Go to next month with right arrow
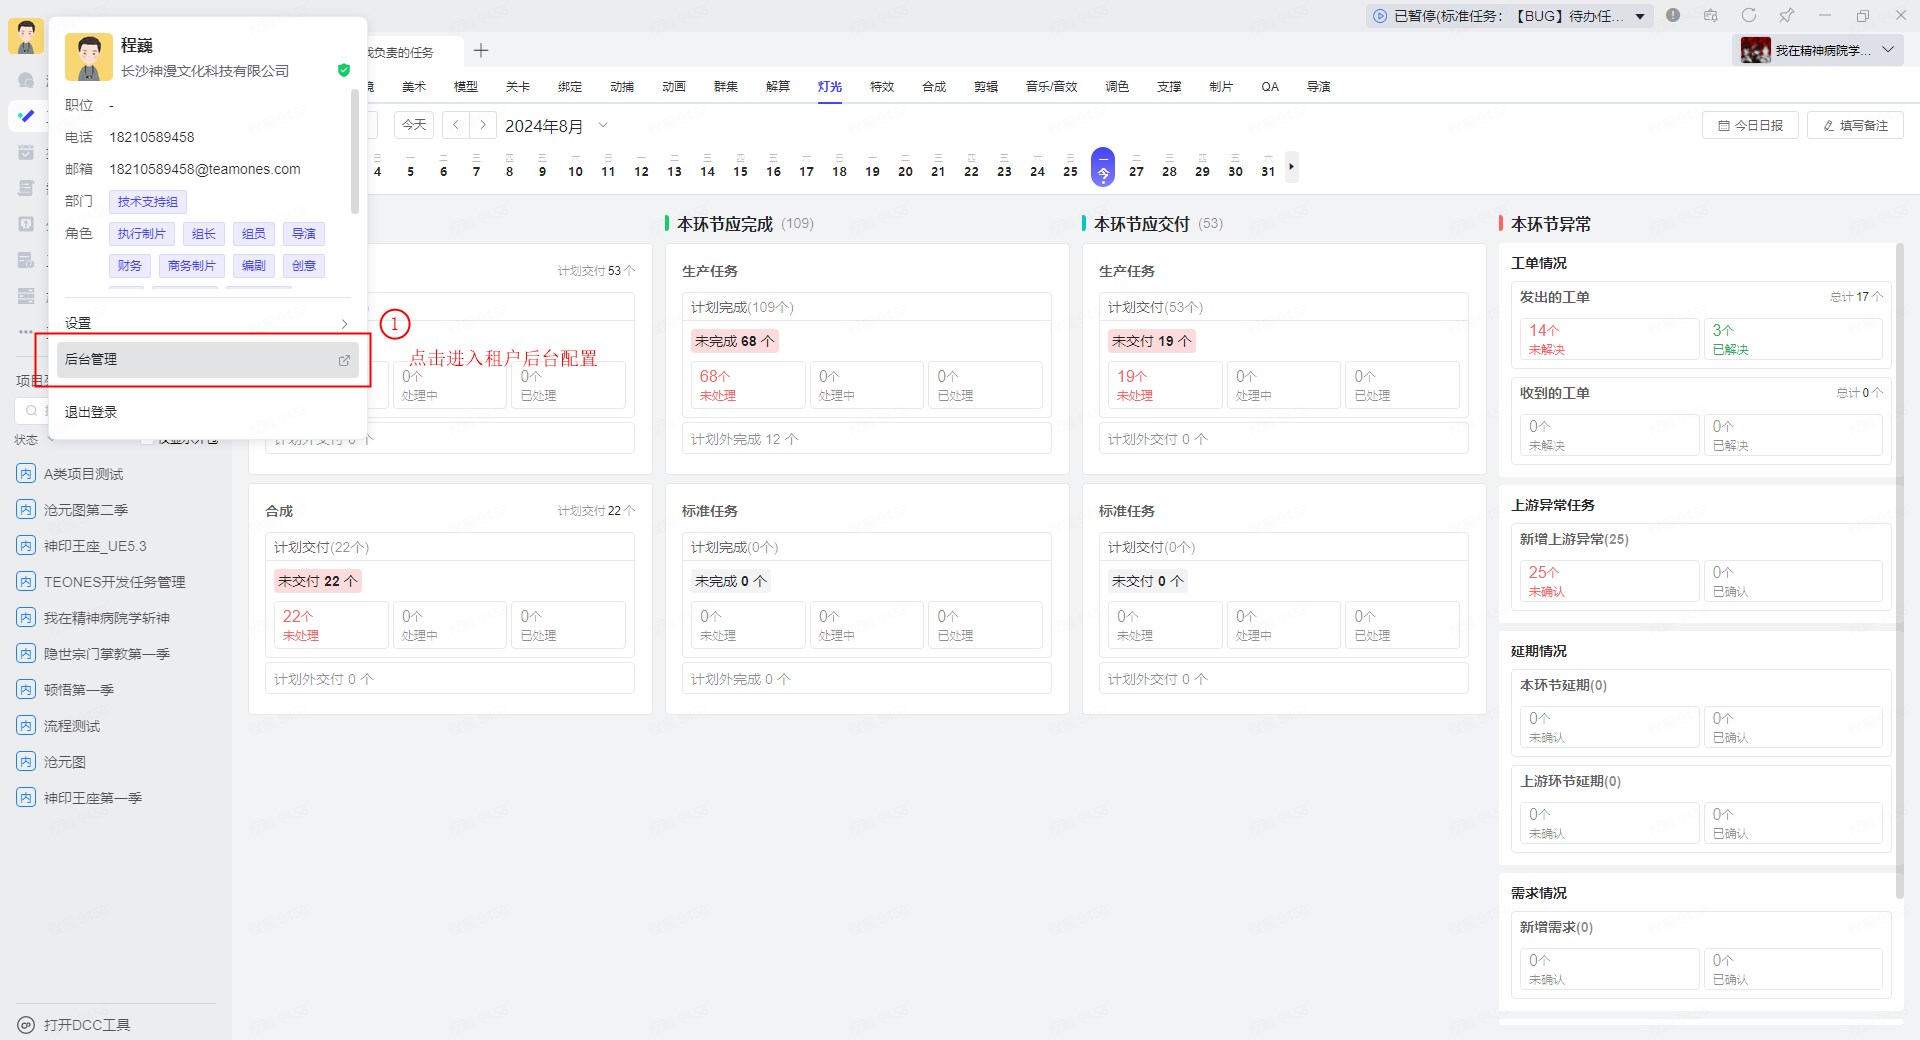 click(x=483, y=125)
